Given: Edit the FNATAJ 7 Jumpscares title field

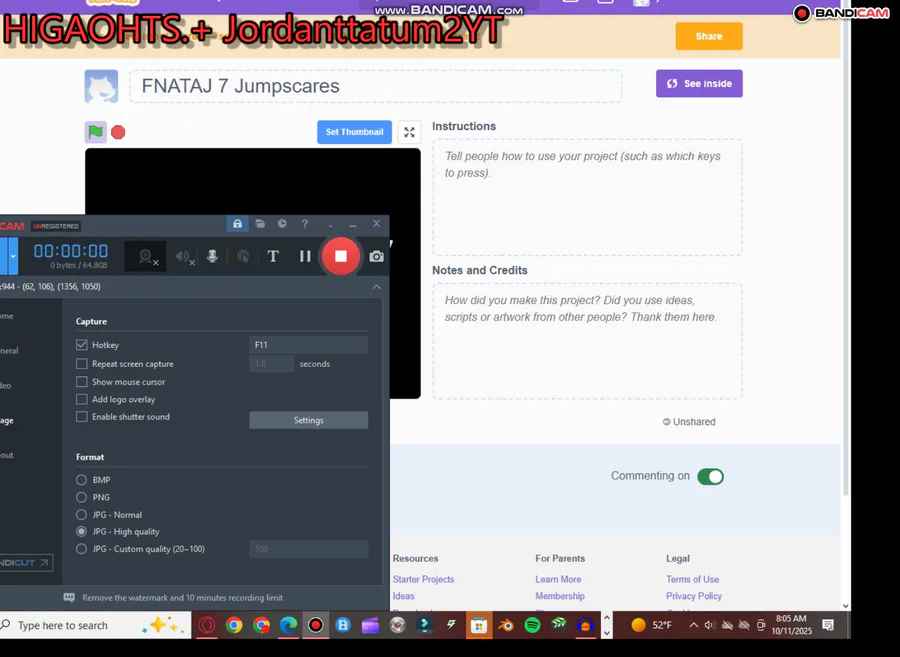Looking at the screenshot, I should click(375, 86).
